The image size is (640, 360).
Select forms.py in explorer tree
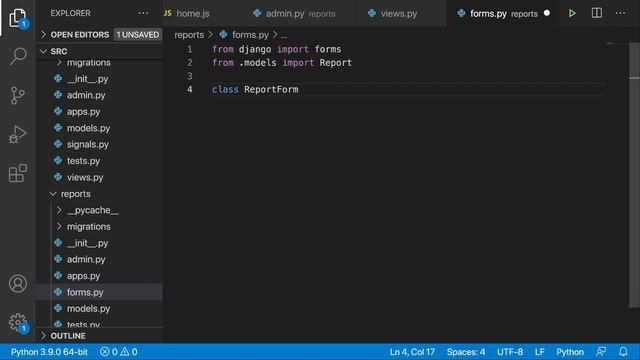click(100, 292)
